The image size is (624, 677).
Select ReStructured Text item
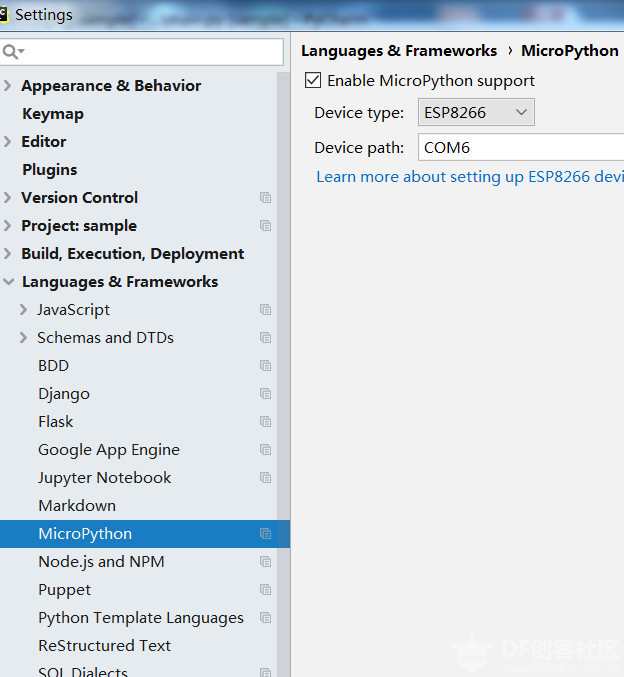105,645
